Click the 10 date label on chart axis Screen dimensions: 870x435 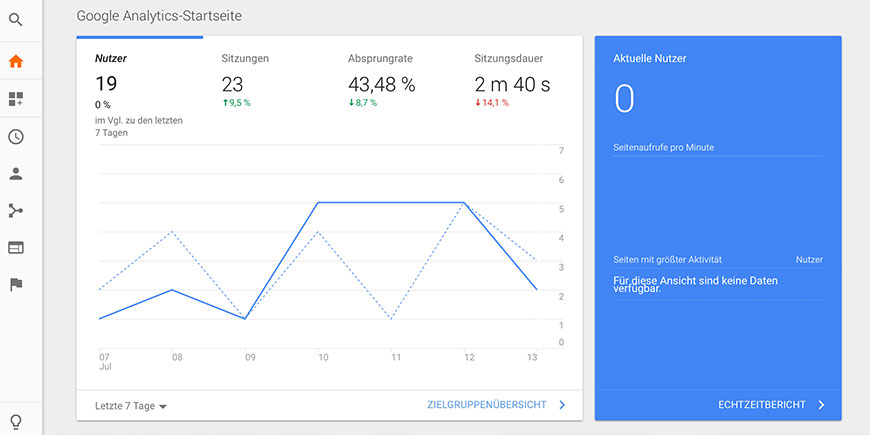pos(323,358)
